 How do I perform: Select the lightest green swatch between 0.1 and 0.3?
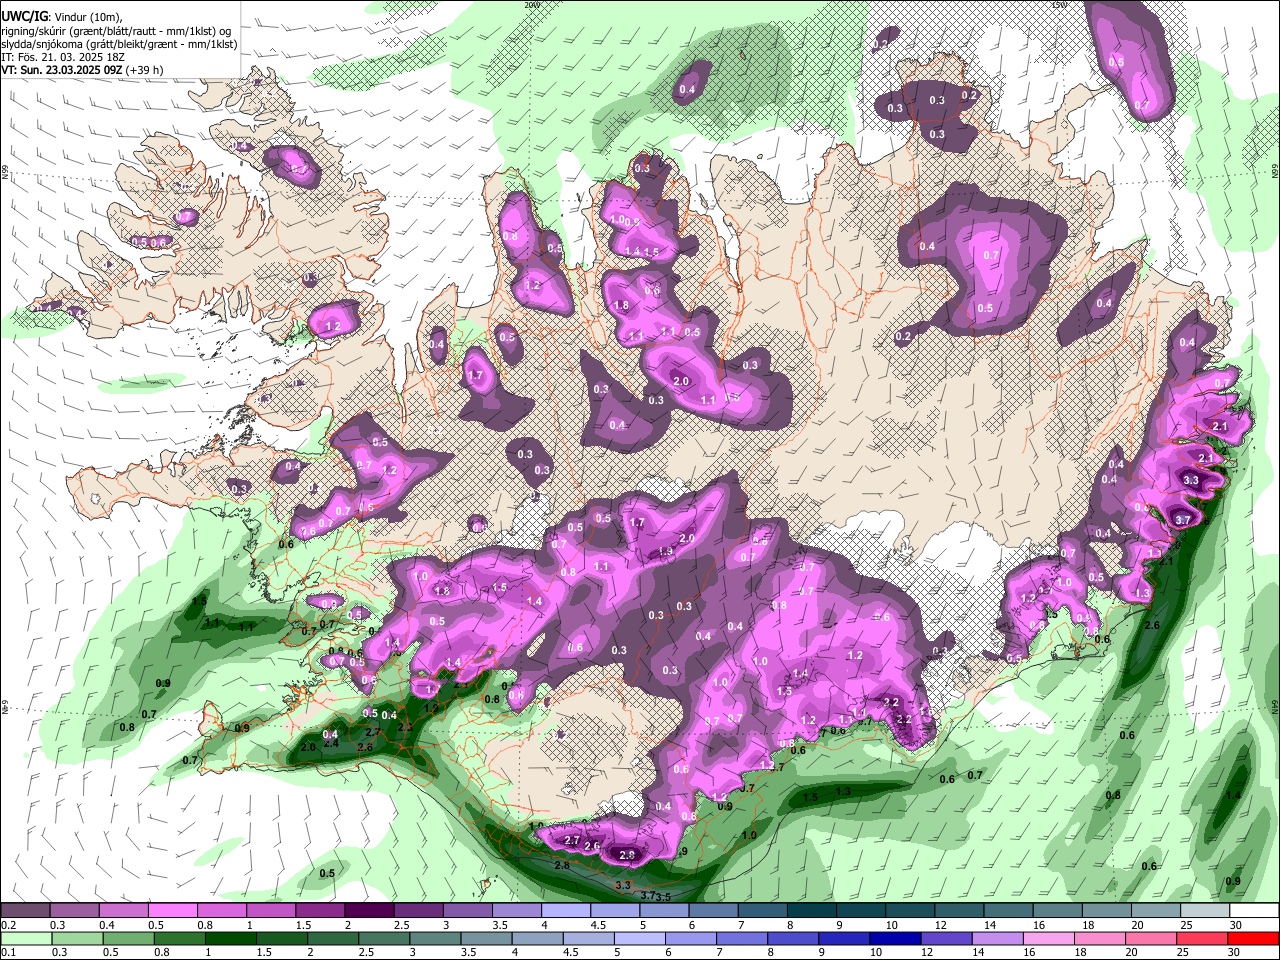point(25,938)
